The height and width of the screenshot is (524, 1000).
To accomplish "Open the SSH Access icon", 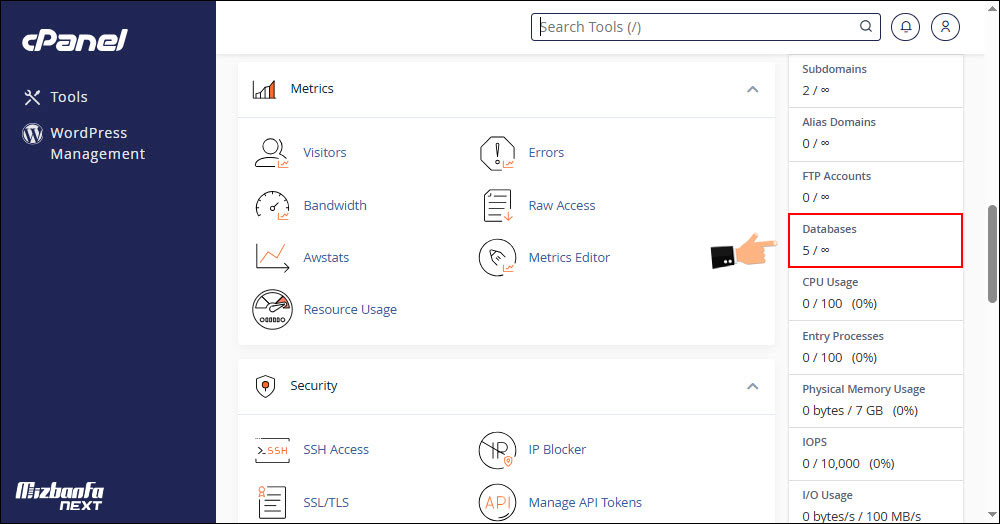I will tap(271, 450).
